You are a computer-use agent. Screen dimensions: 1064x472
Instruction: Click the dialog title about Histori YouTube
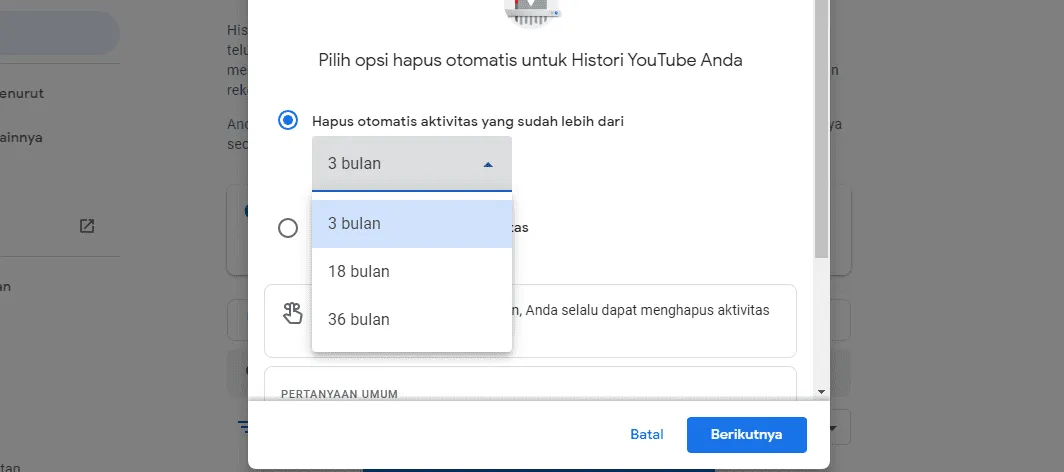[531, 60]
